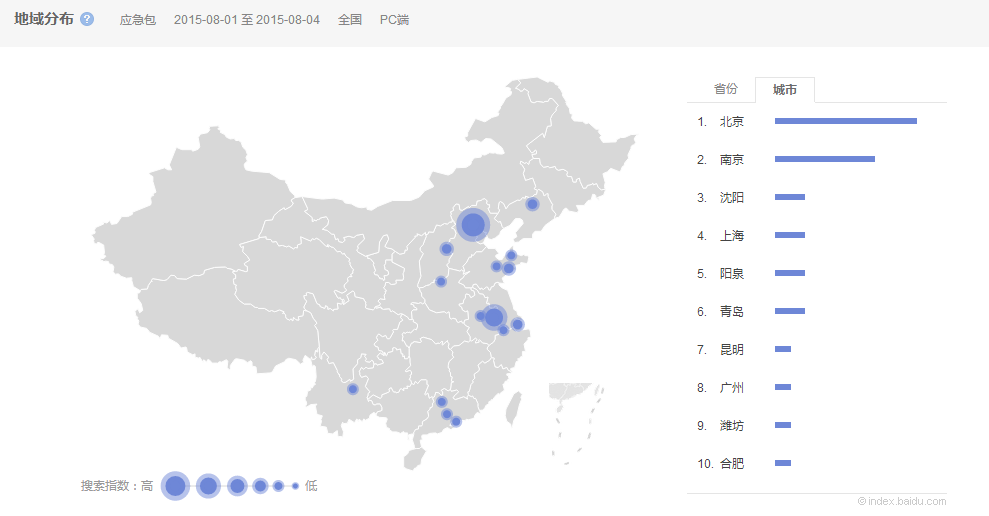Image resolution: width=989 pixels, height=516 pixels.
Task: Select the 城市 tab
Action: [x=785, y=90]
